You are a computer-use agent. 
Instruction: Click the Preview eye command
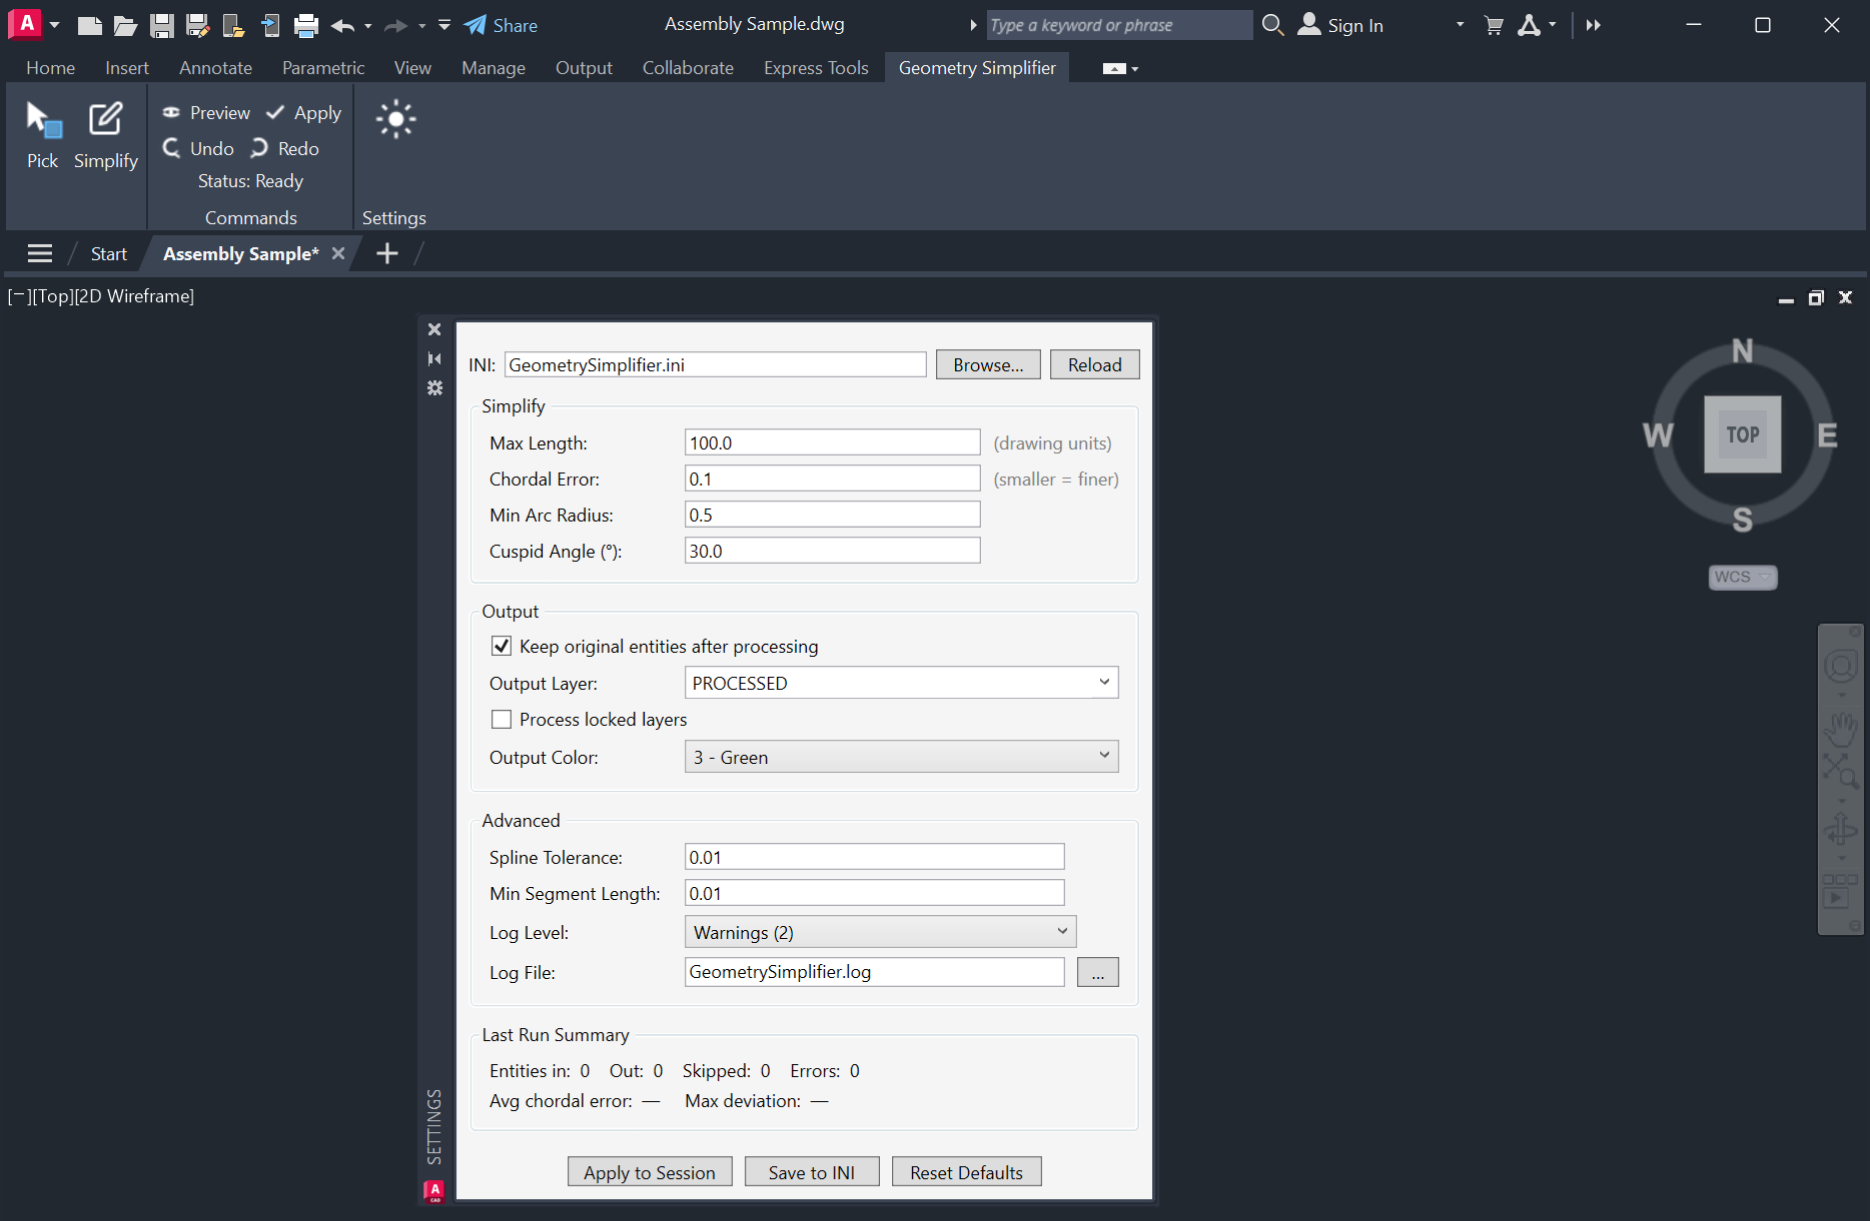tap(206, 112)
